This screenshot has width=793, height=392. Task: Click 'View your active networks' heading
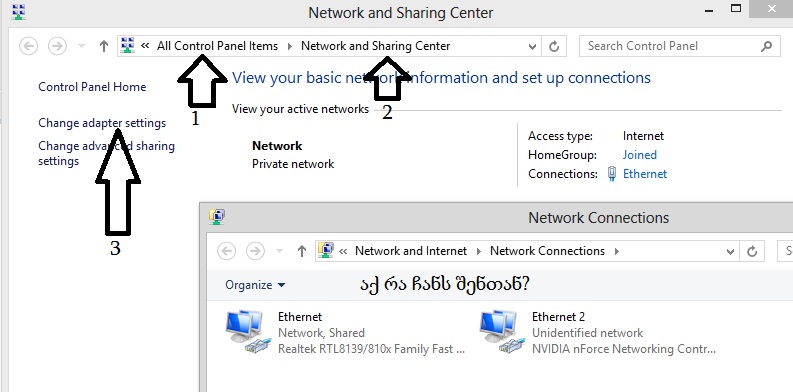coord(300,109)
